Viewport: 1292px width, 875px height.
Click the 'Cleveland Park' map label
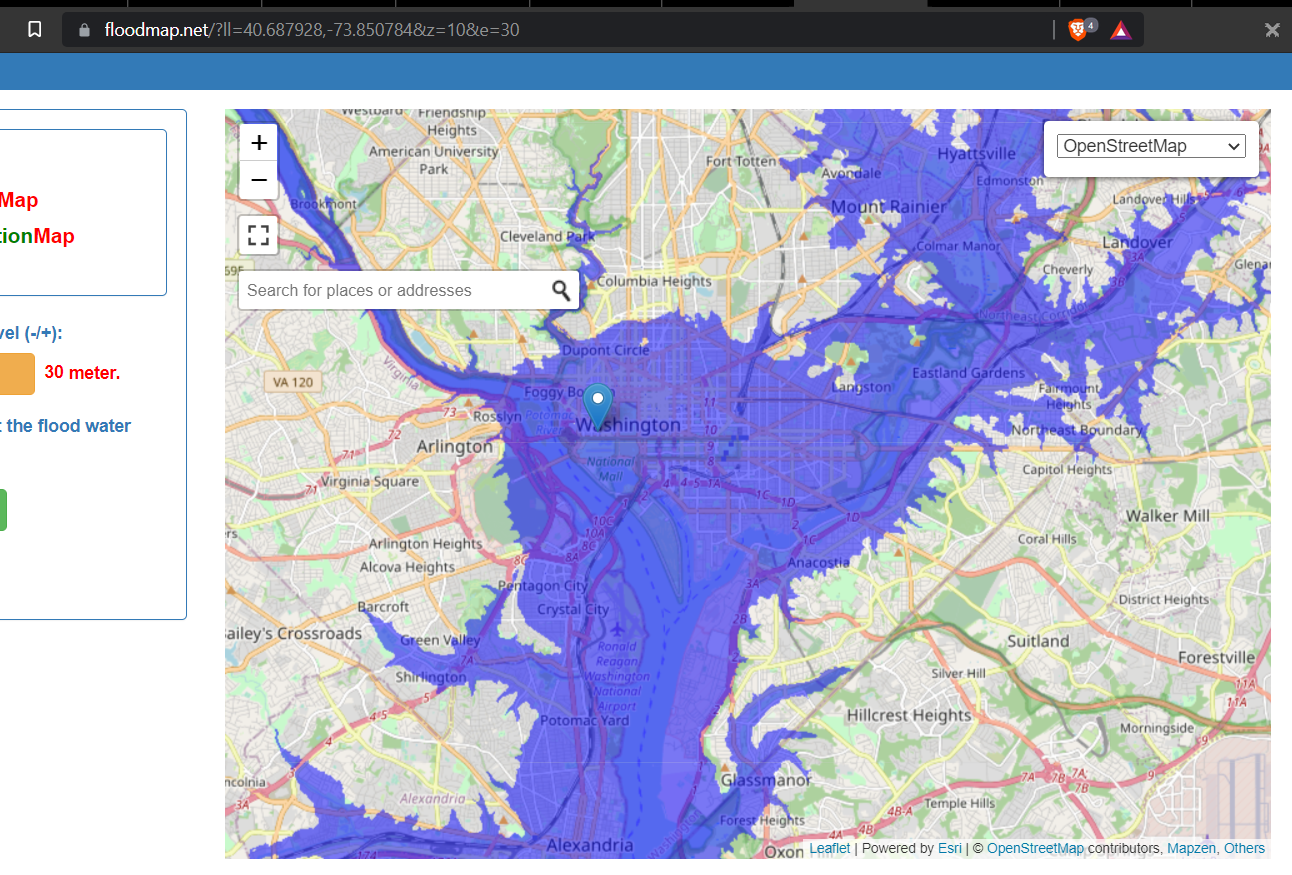[x=547, y=237]
